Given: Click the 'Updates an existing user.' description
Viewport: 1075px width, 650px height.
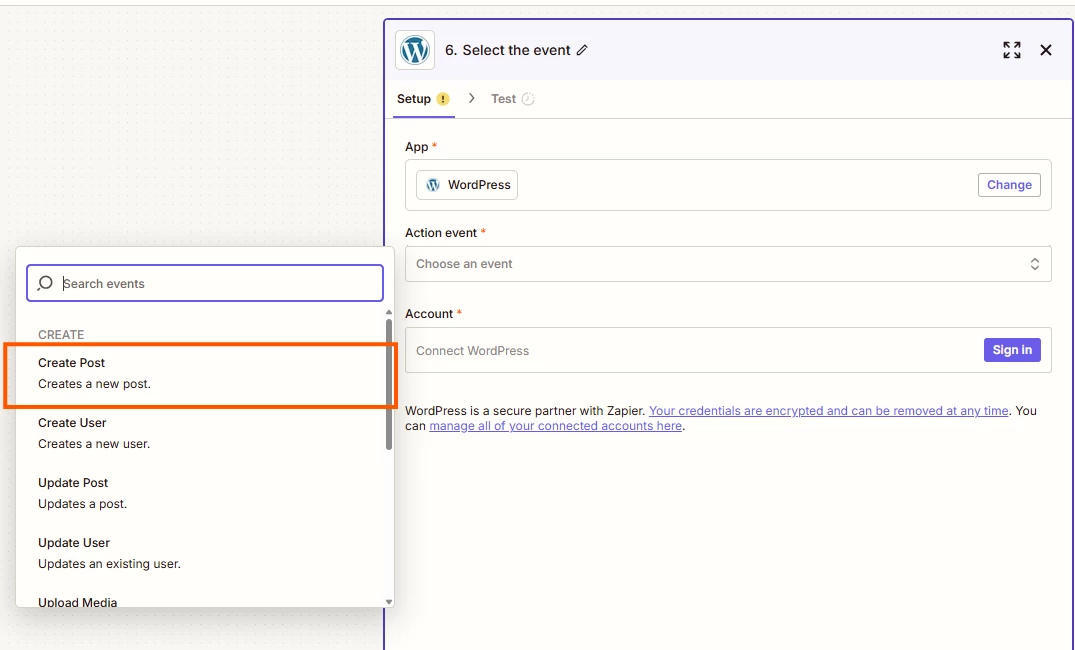Looking at the screenshot, I should click(x=109, y=564).
